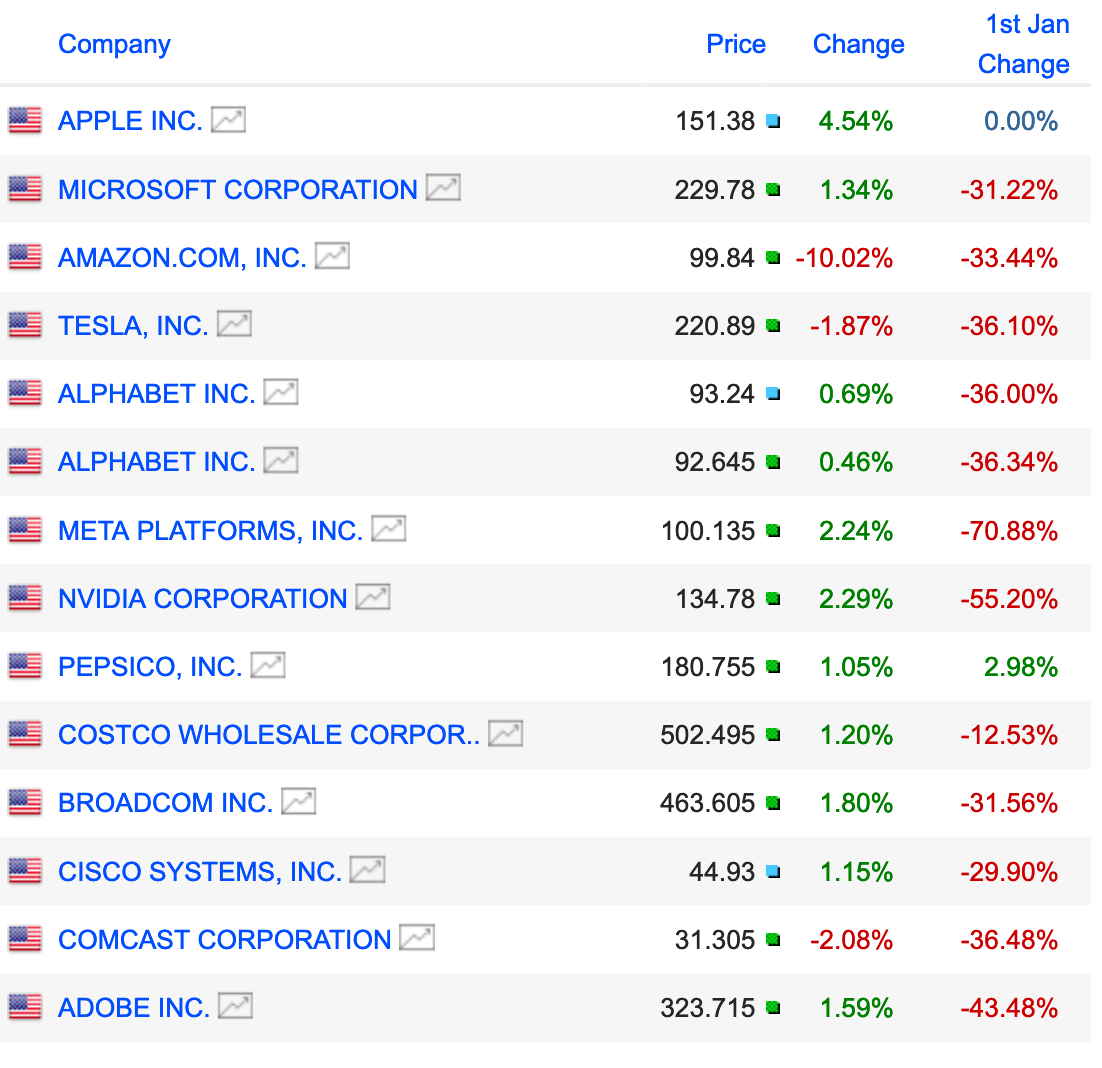Click chart icon beside Costco Wholesale
The image size is (1102, 1068).
coord(505,734)
